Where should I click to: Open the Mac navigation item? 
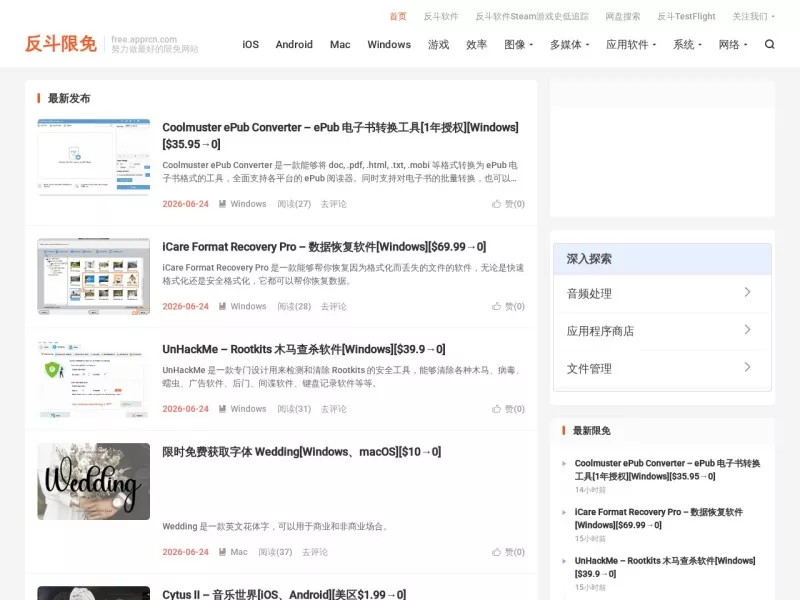(340, 45)
